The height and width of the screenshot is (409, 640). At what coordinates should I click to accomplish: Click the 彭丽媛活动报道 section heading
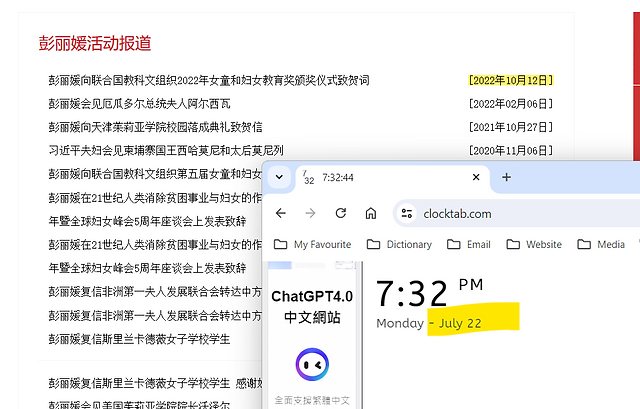point(95,43)
